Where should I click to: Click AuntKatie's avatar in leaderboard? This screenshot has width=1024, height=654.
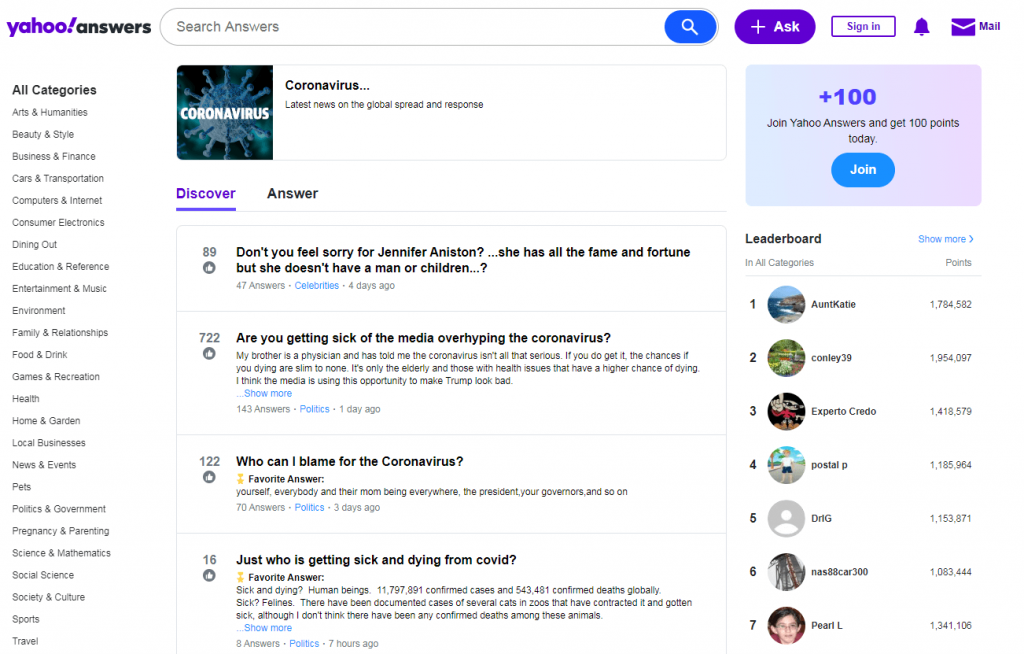pos(786,304)
